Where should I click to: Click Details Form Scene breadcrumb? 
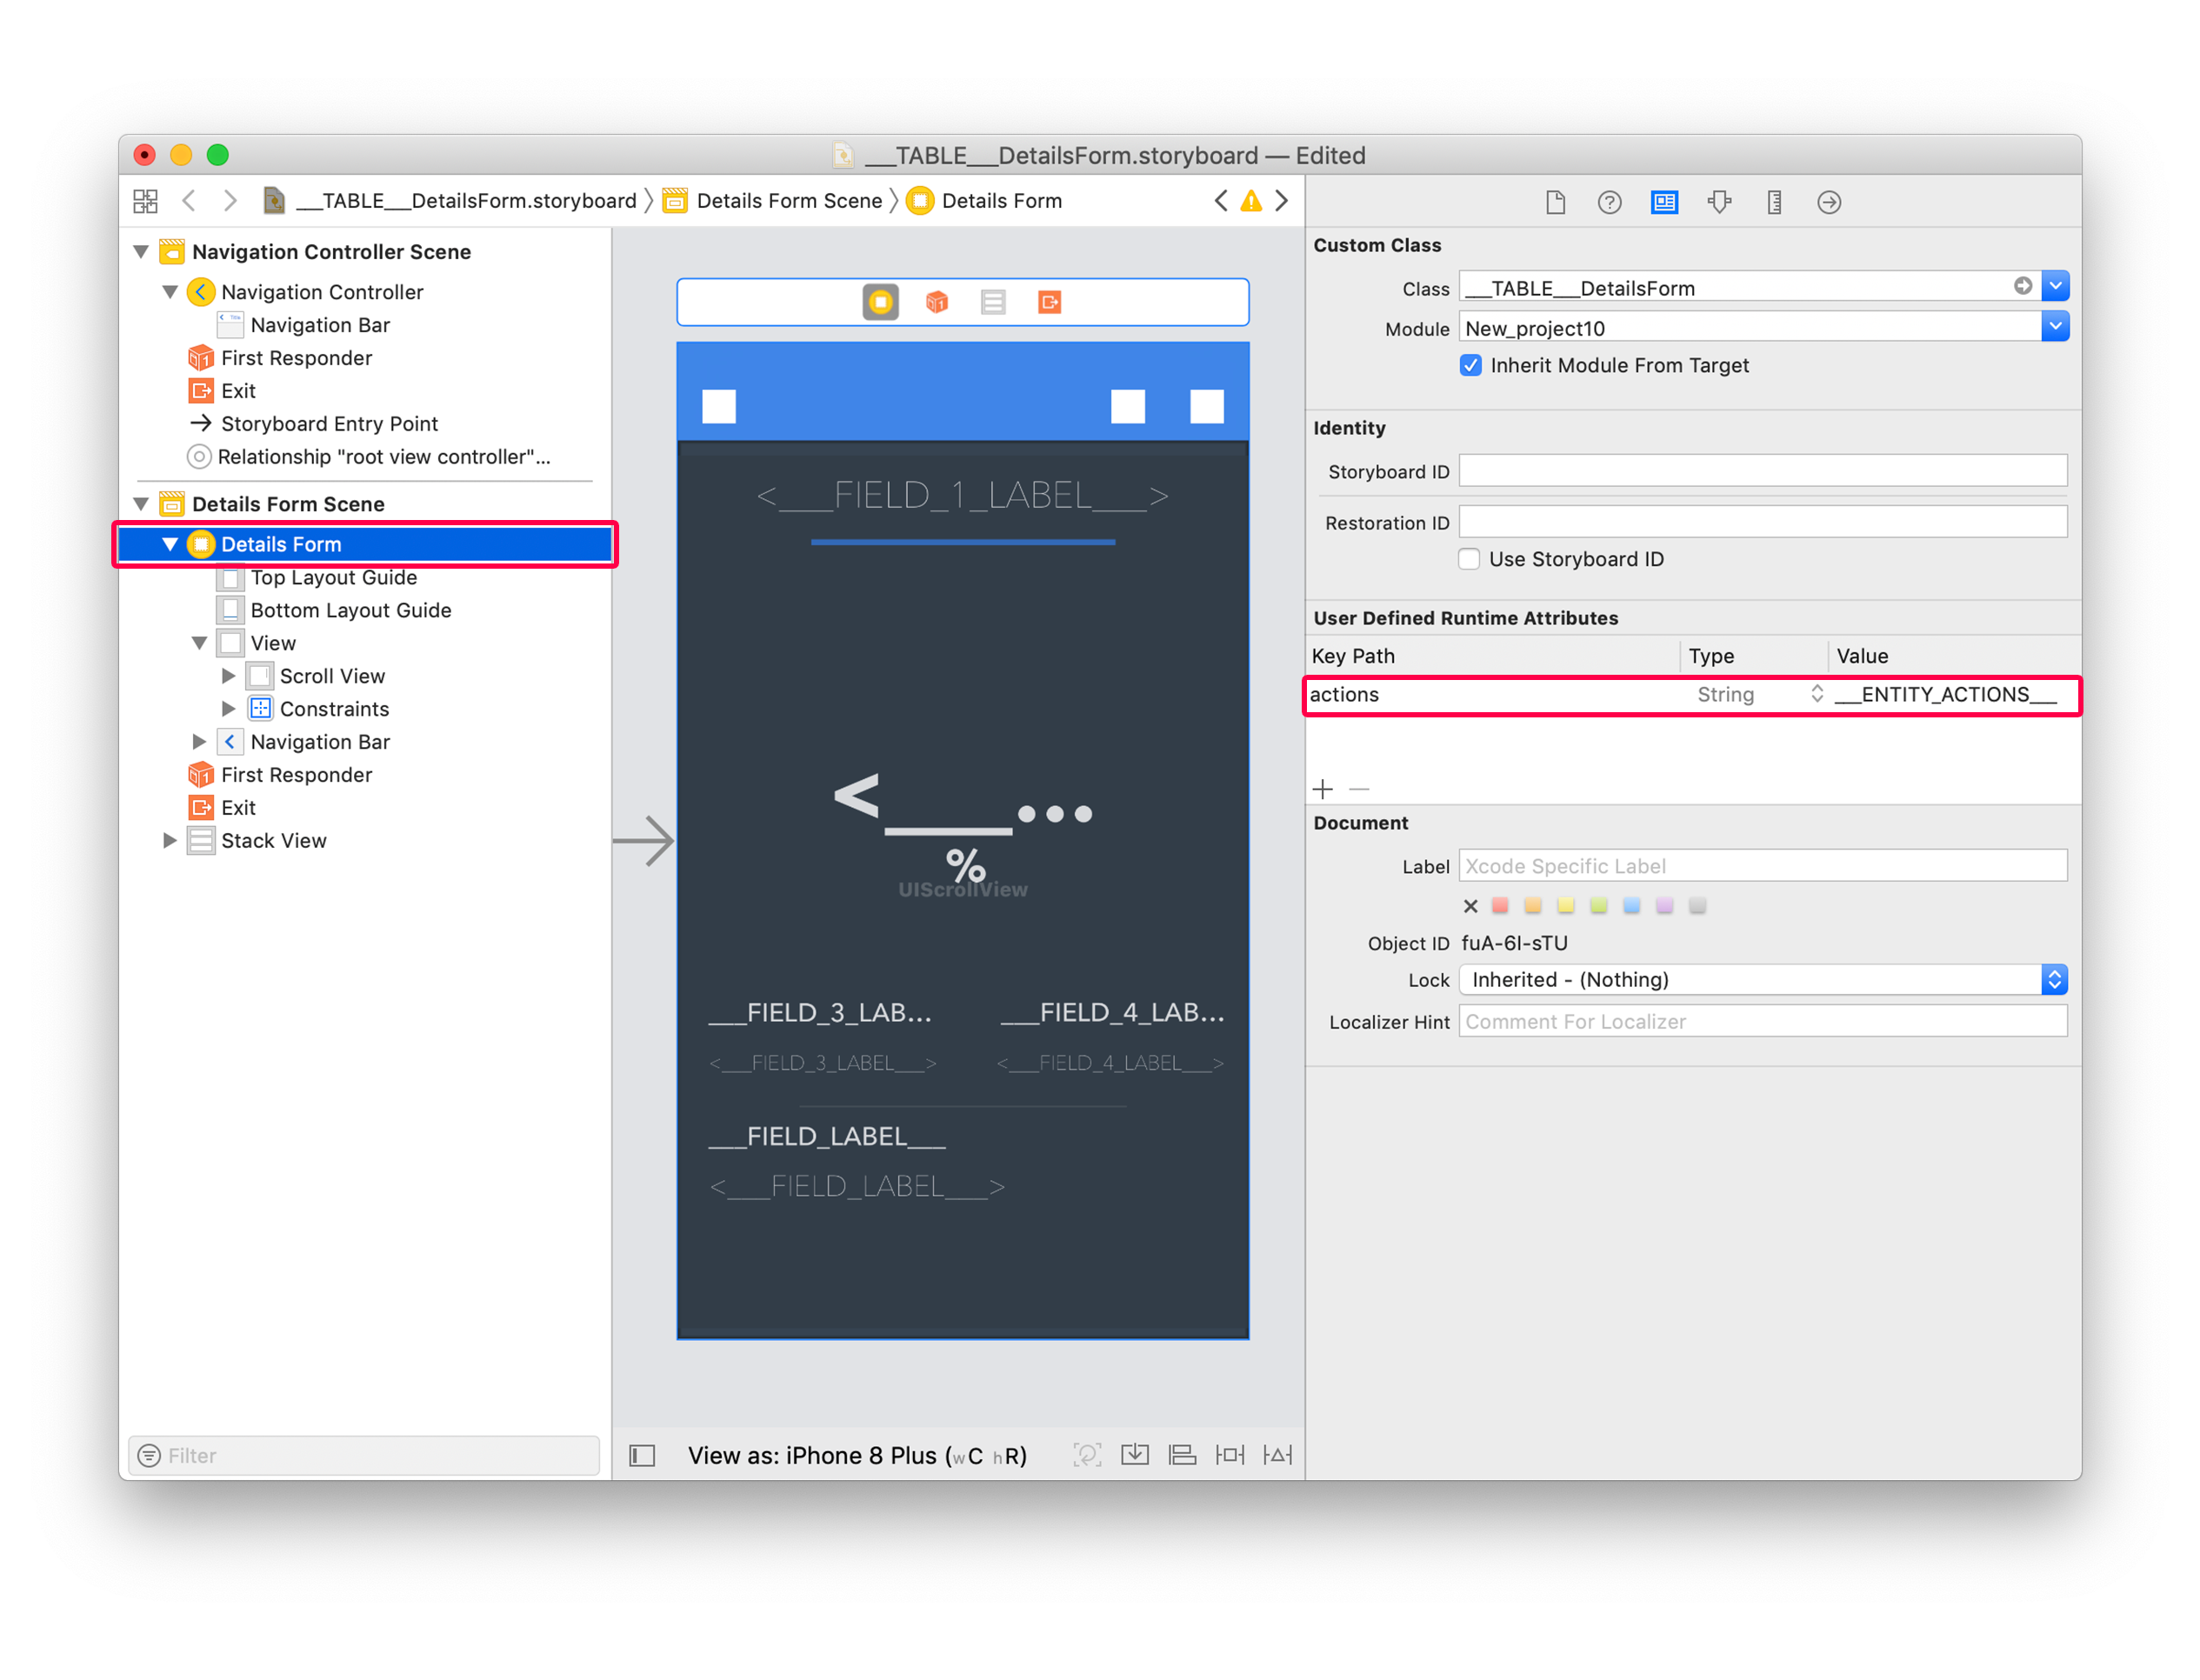point(789,201)
